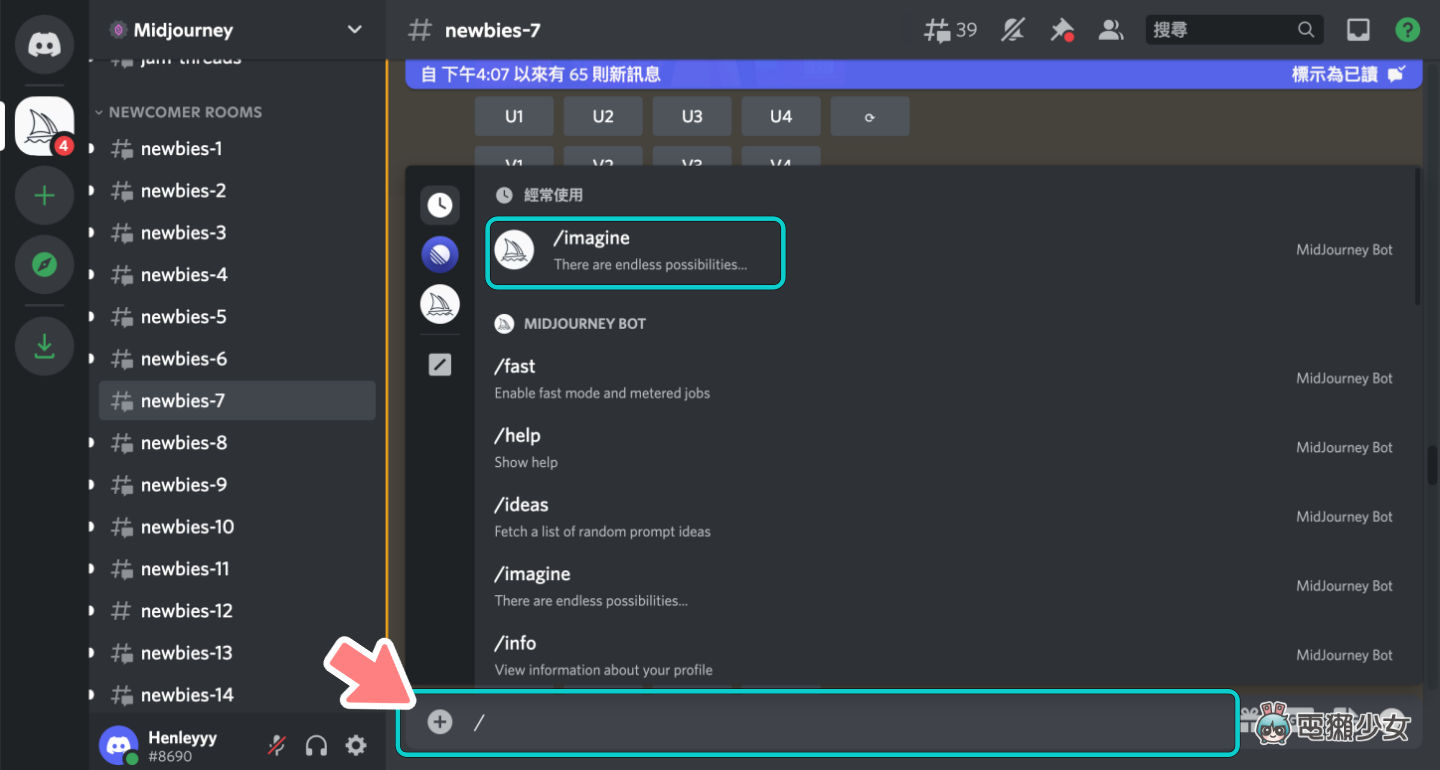The image size is (1440, 770).
Task: Choose the /info command
Action: (944, 655)
